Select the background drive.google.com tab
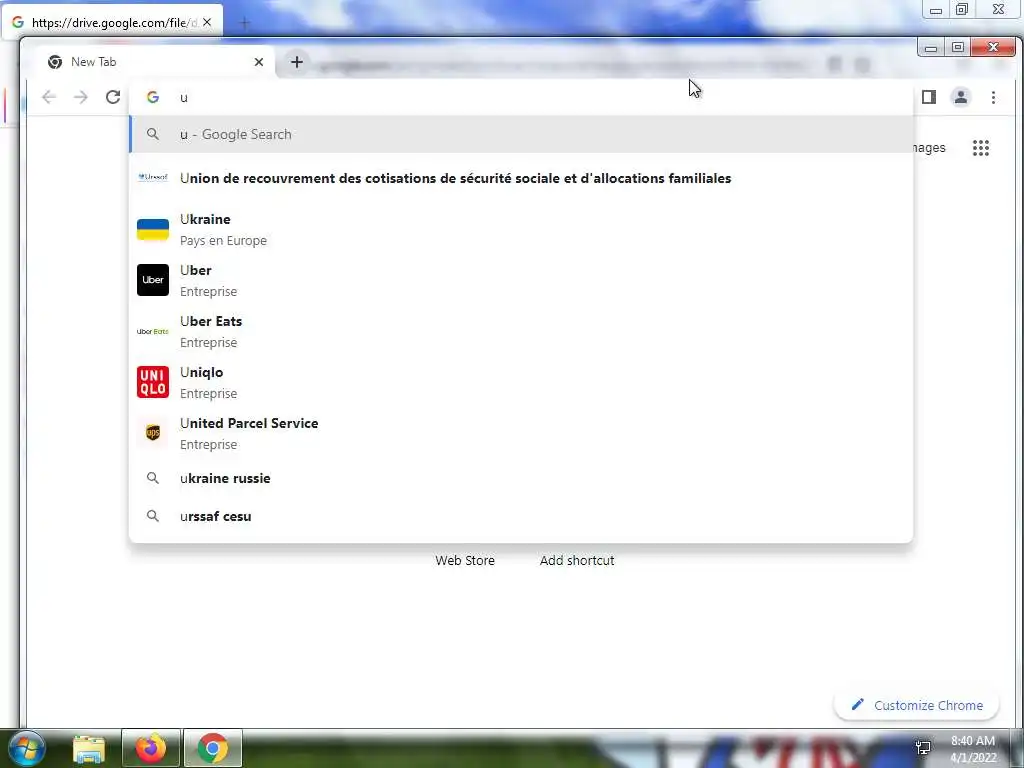 (112, 22)
